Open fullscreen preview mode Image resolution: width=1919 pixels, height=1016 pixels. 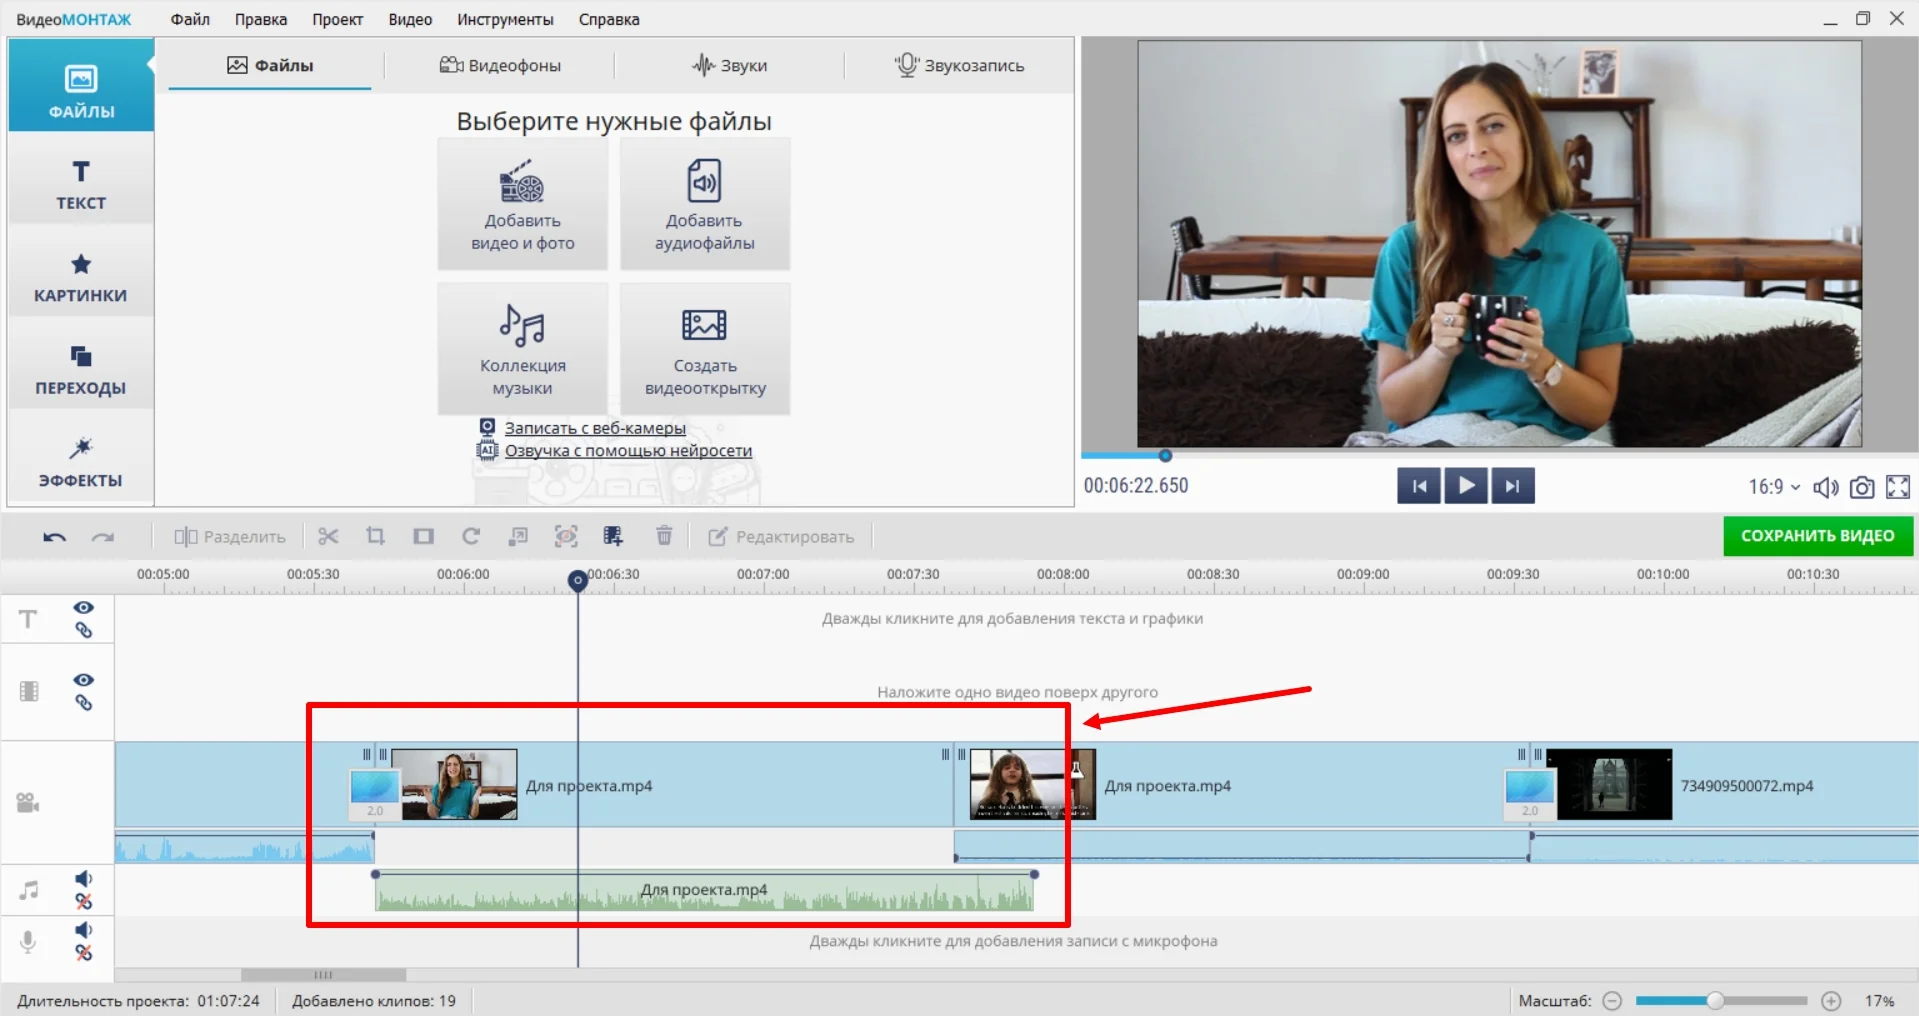[1897, 487]
